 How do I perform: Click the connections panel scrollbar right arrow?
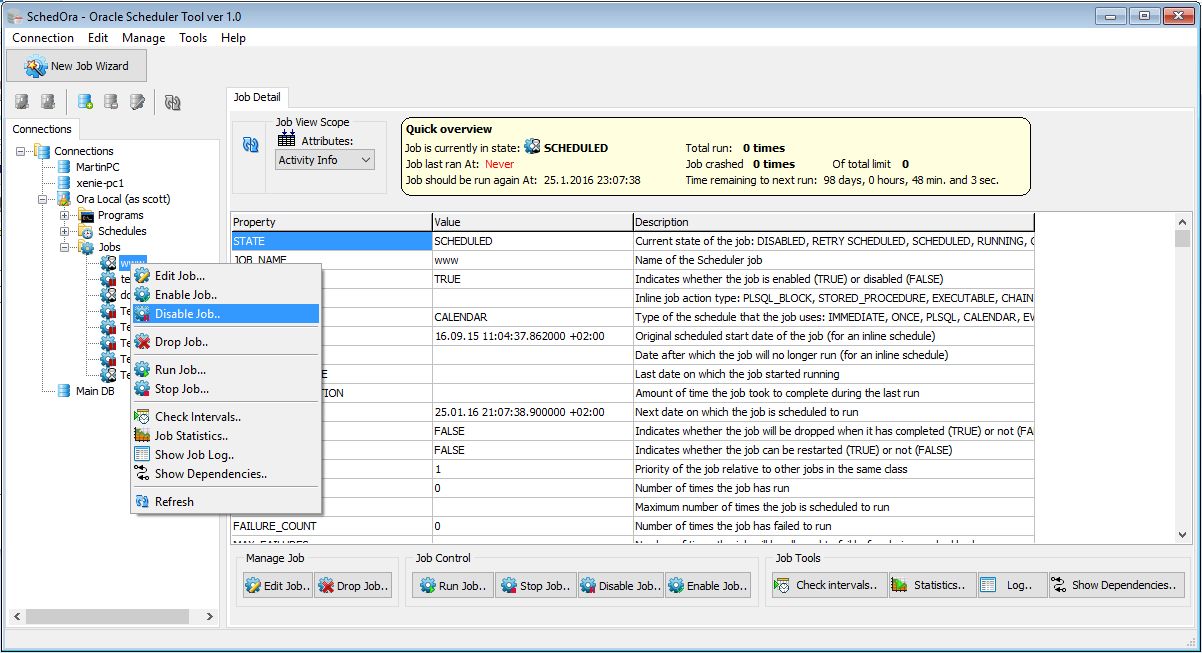[x=209, y=617]
